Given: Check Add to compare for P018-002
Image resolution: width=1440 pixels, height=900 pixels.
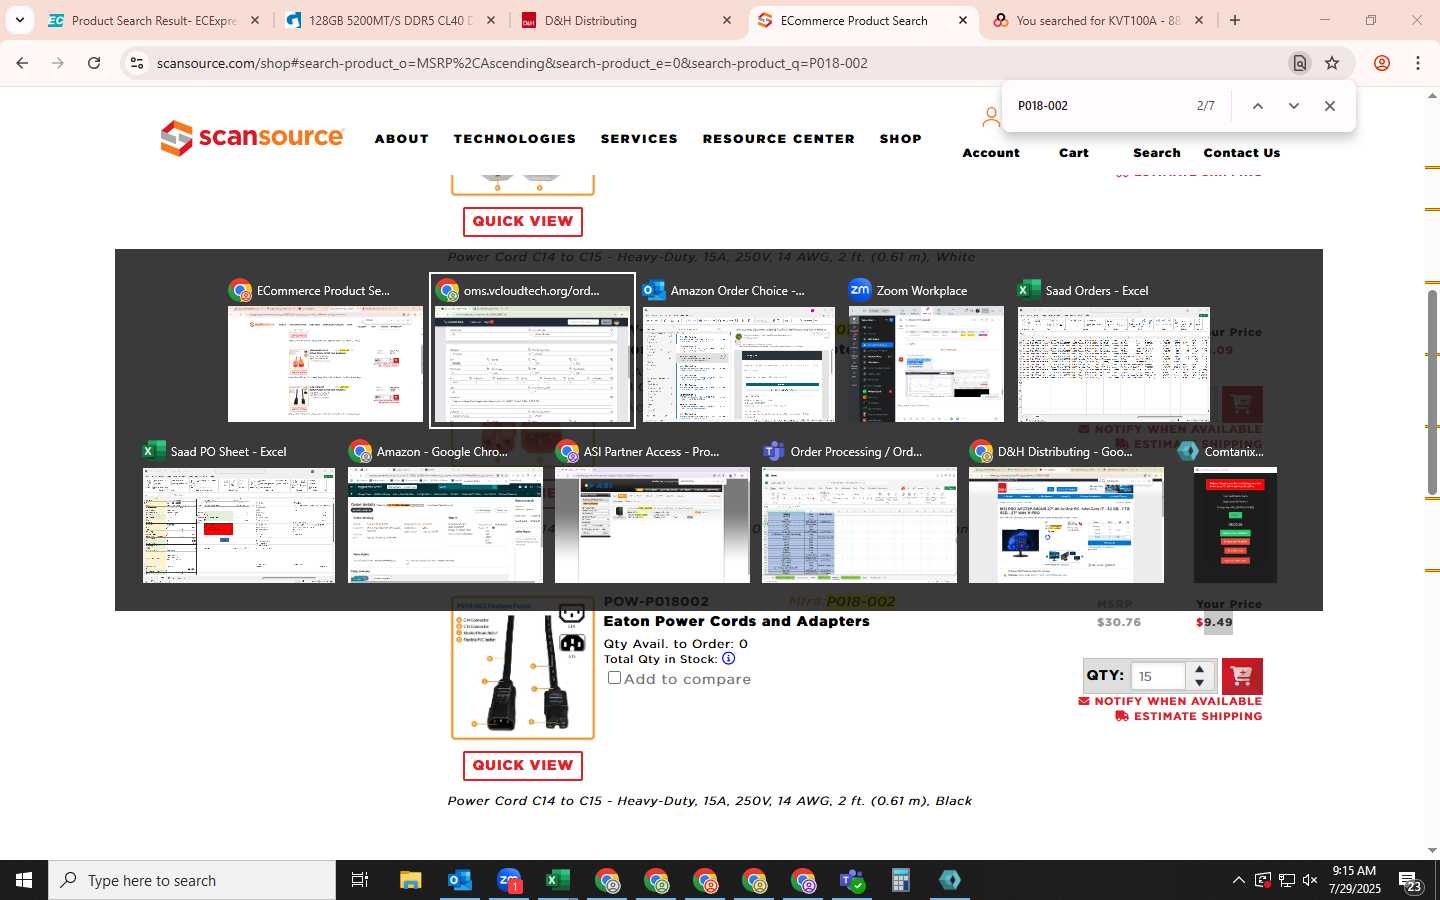Looking at the screenshot, I should 614,678.
